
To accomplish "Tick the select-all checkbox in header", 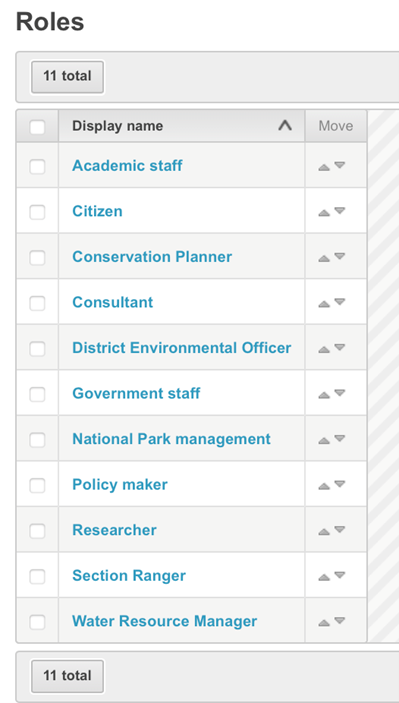I will click(37, 127).
